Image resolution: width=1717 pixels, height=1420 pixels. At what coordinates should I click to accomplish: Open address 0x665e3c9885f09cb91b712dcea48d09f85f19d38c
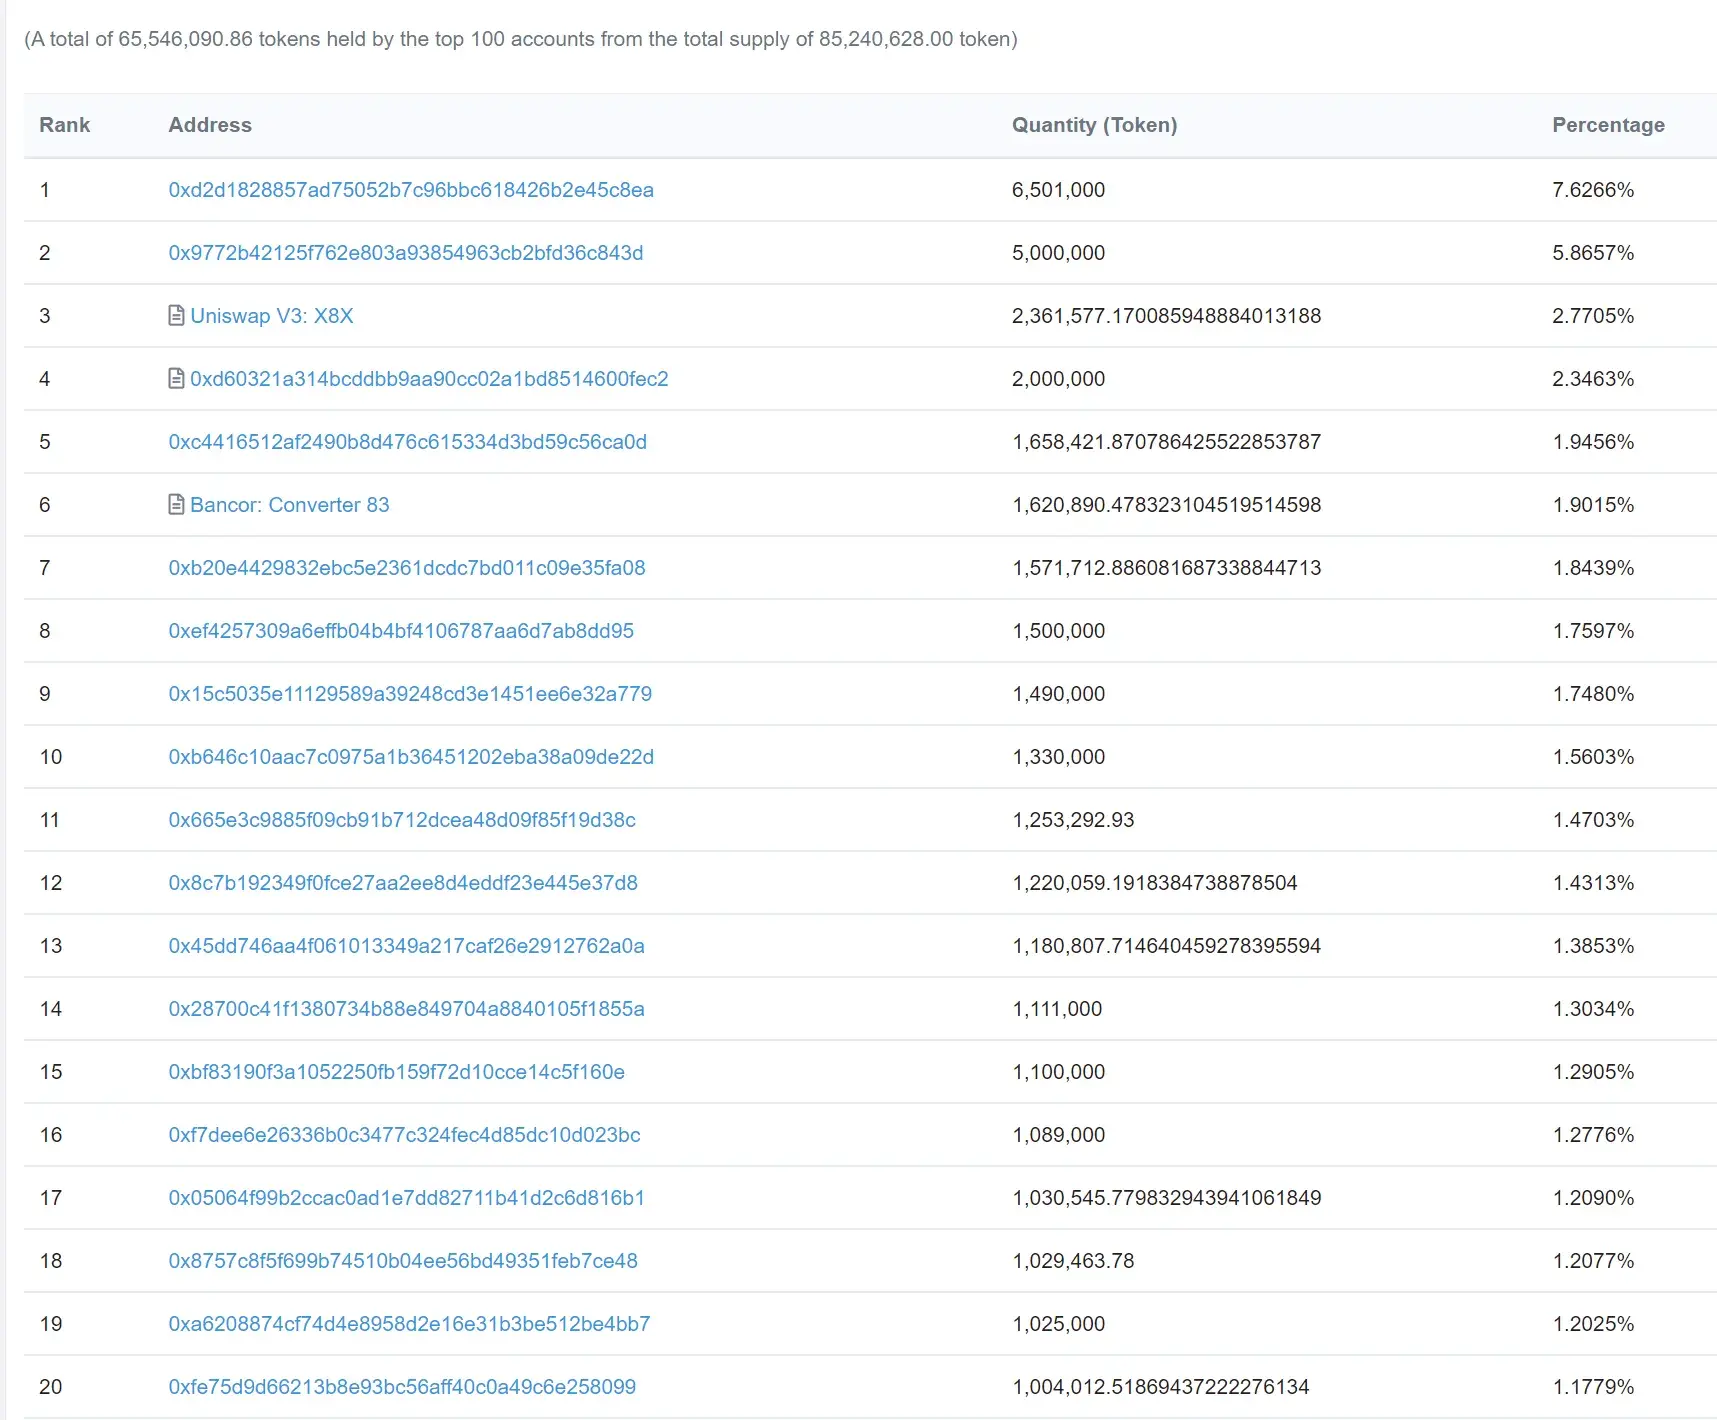[402, 820]
